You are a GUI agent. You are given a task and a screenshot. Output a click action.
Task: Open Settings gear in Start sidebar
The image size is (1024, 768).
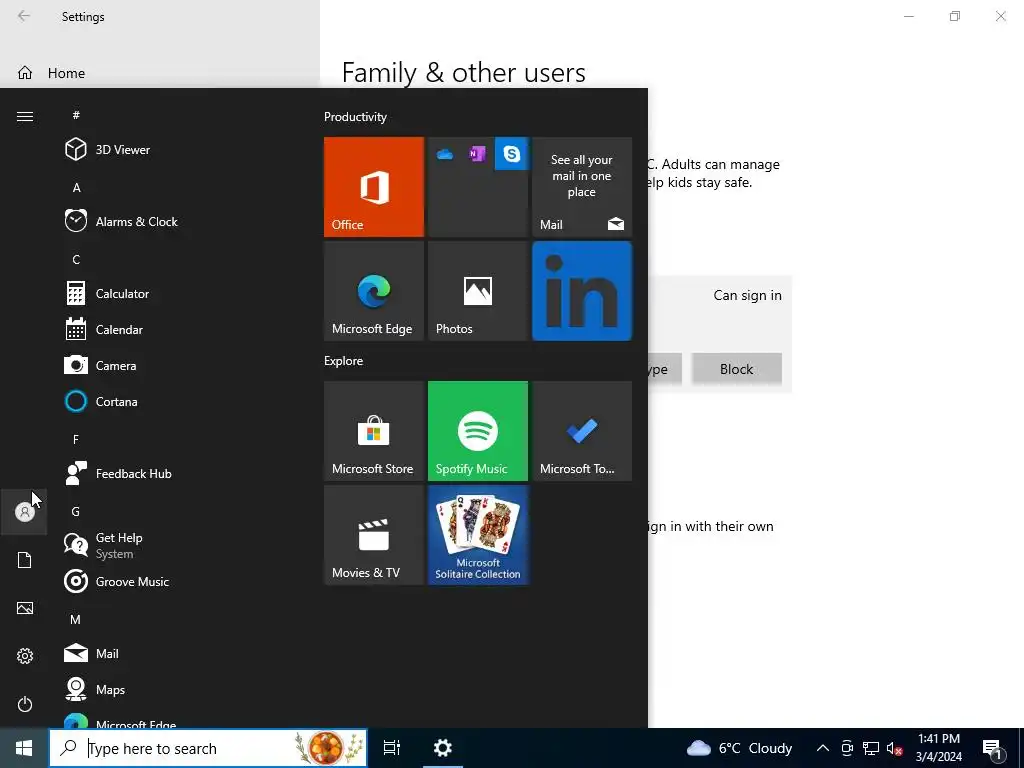tap(25, 656)
